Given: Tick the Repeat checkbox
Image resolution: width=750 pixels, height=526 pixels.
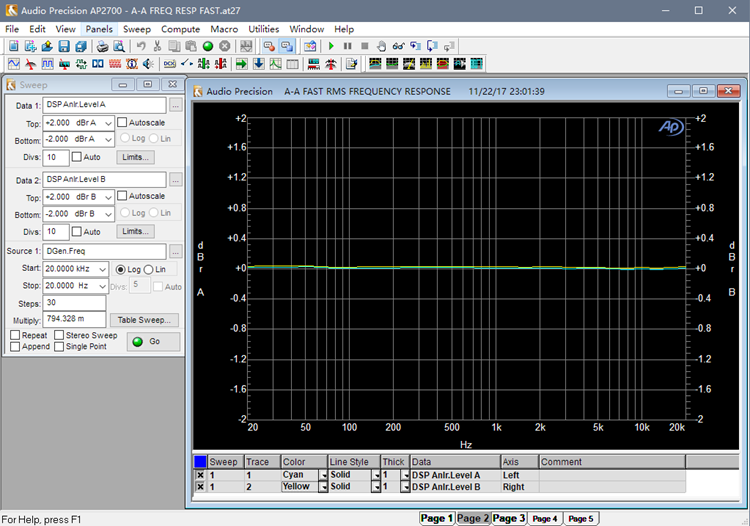Looking at the screenshot, I should point(15,335).
